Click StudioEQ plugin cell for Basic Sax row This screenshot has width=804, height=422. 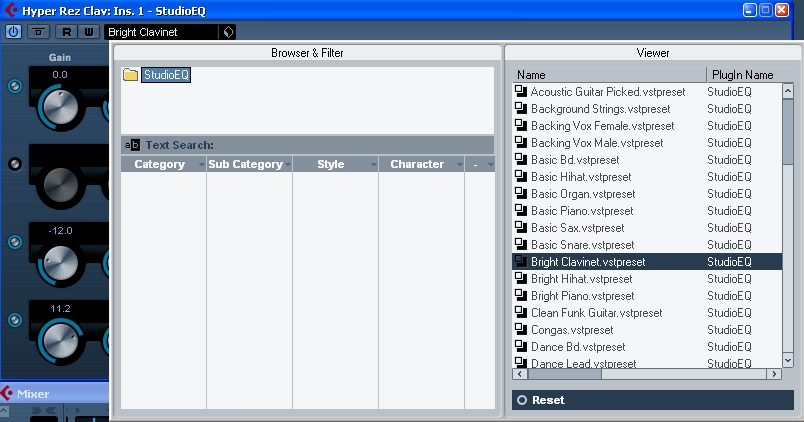point(729,228)
